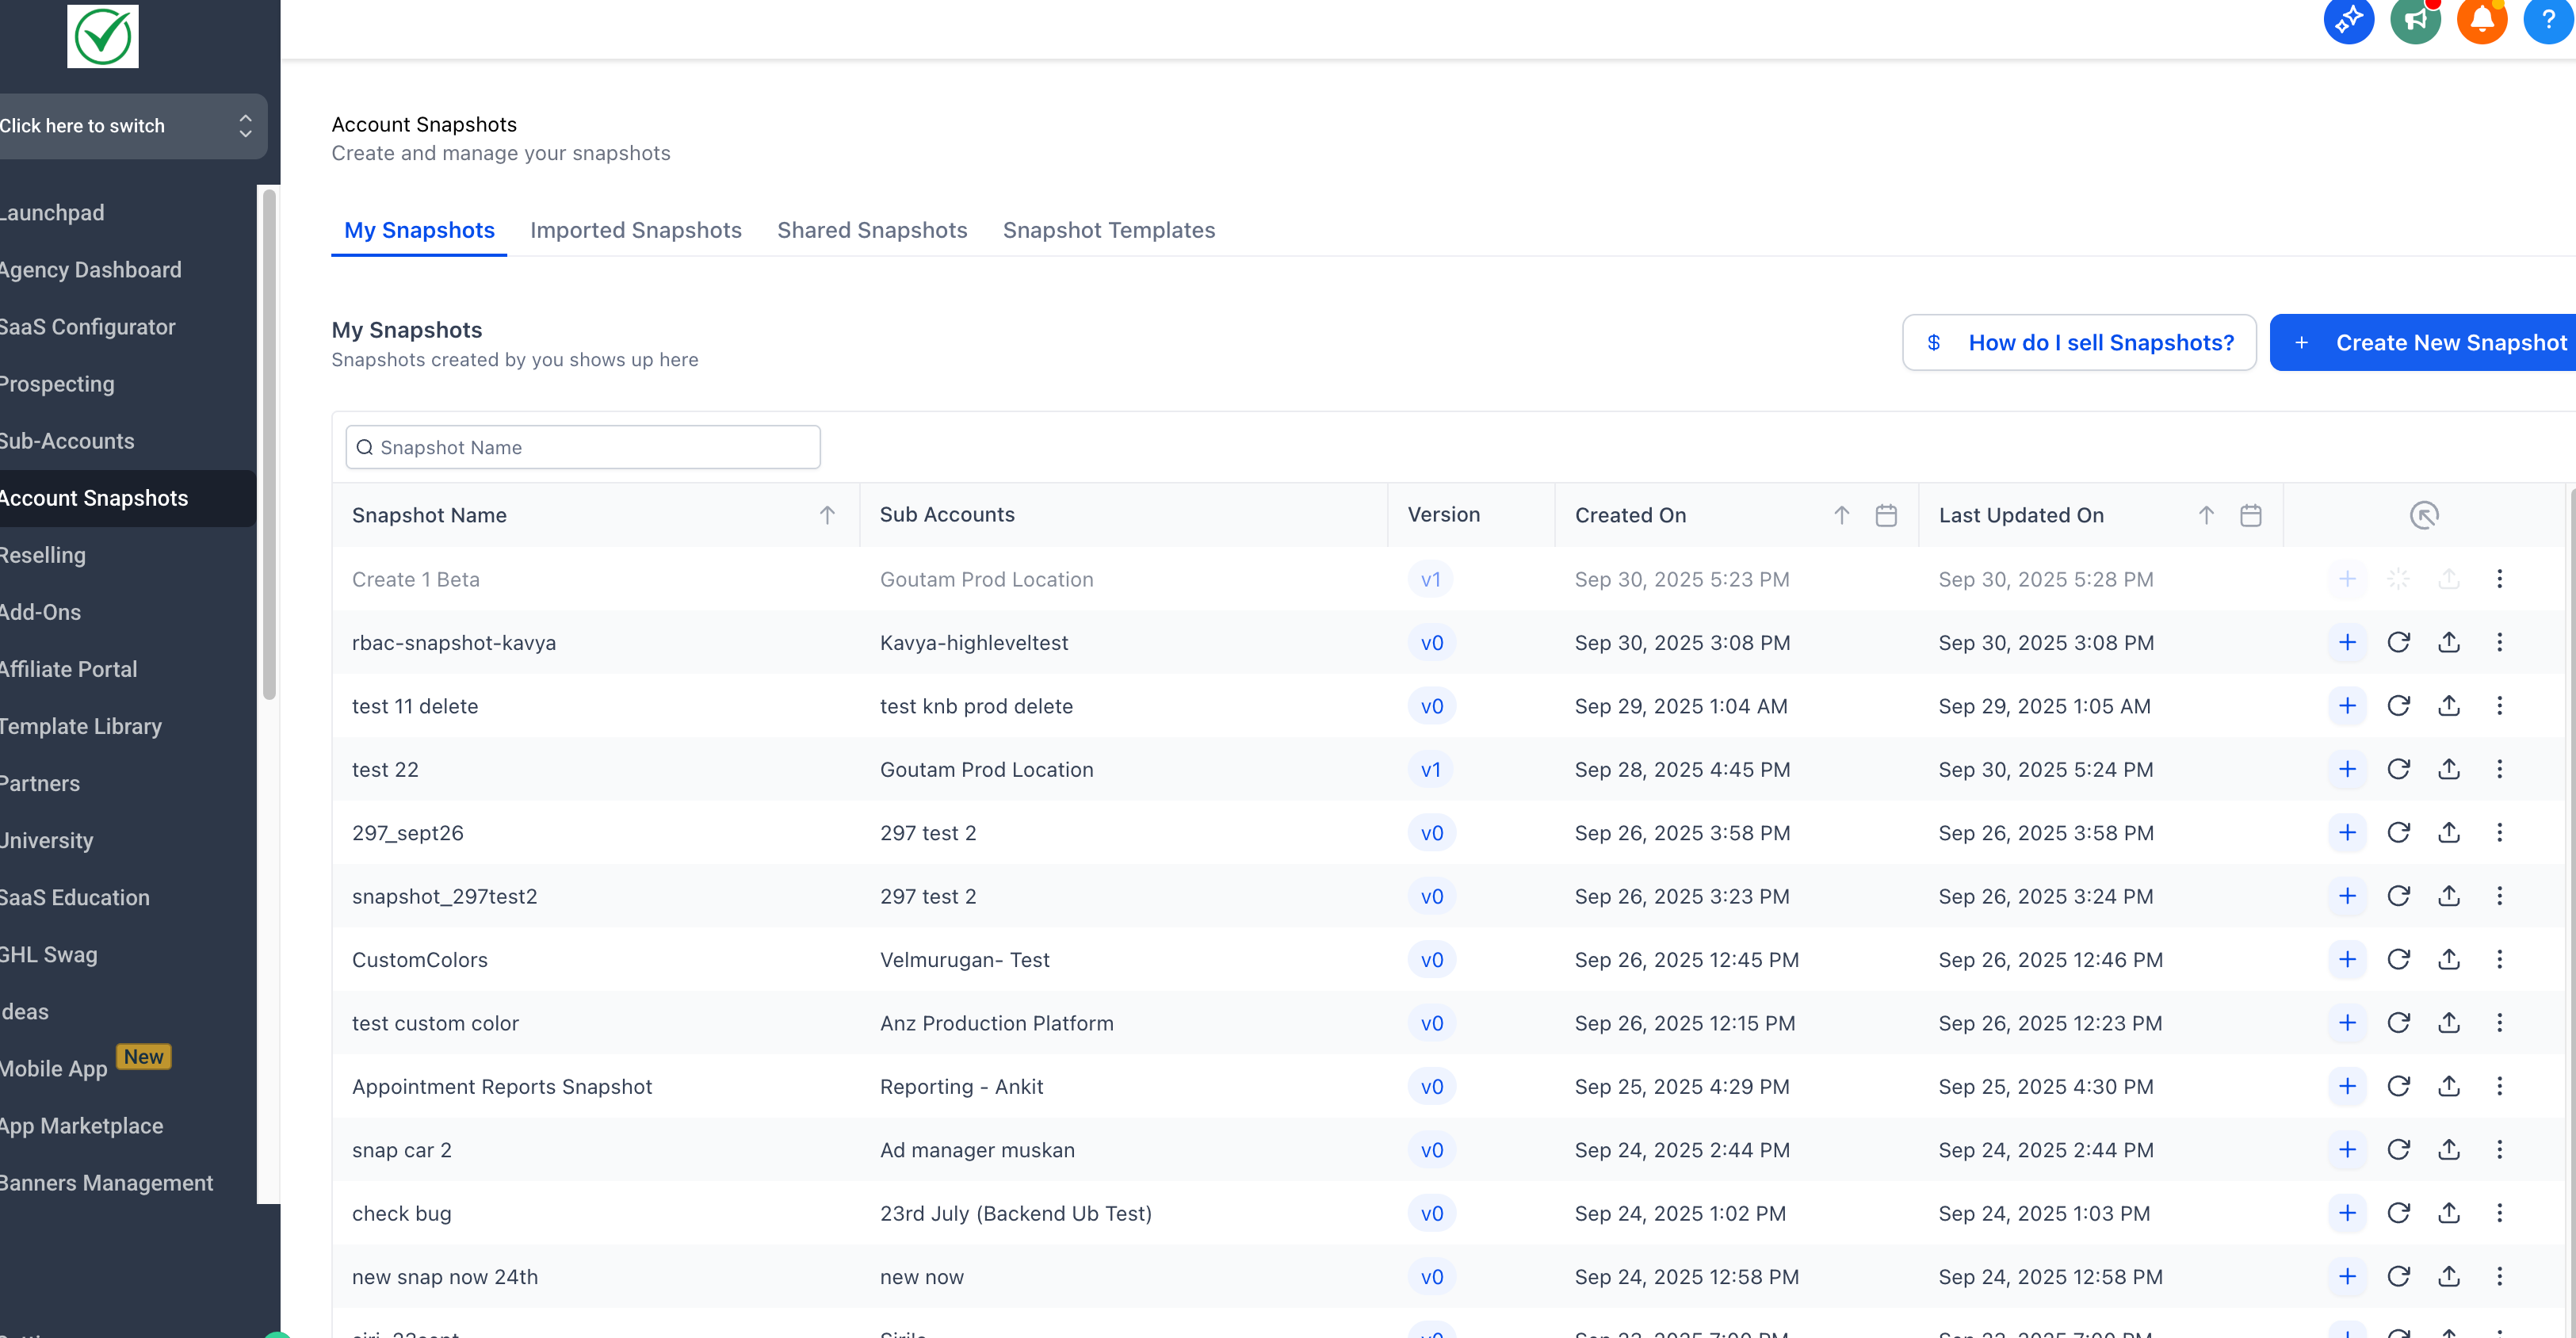Click the plus icon on snap car 2 row
This screenshot has width=2576, height=1338.
pos(2348,1150)
